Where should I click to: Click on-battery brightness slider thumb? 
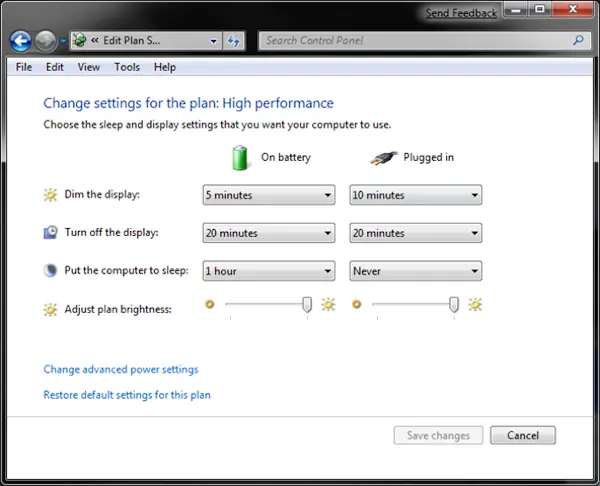point(307,305)
